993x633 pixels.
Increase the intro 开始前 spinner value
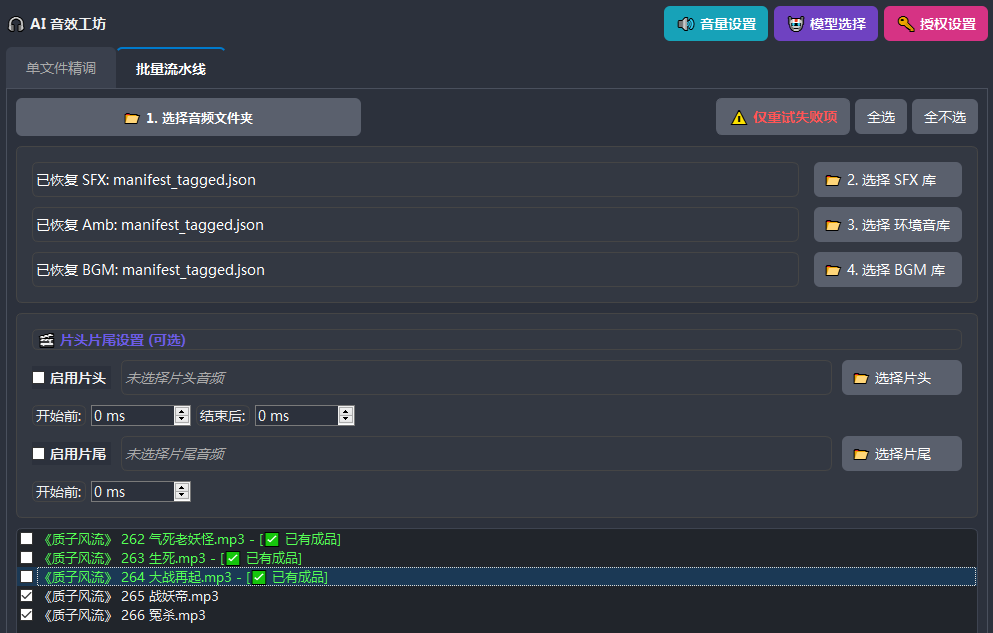[182, 411]
